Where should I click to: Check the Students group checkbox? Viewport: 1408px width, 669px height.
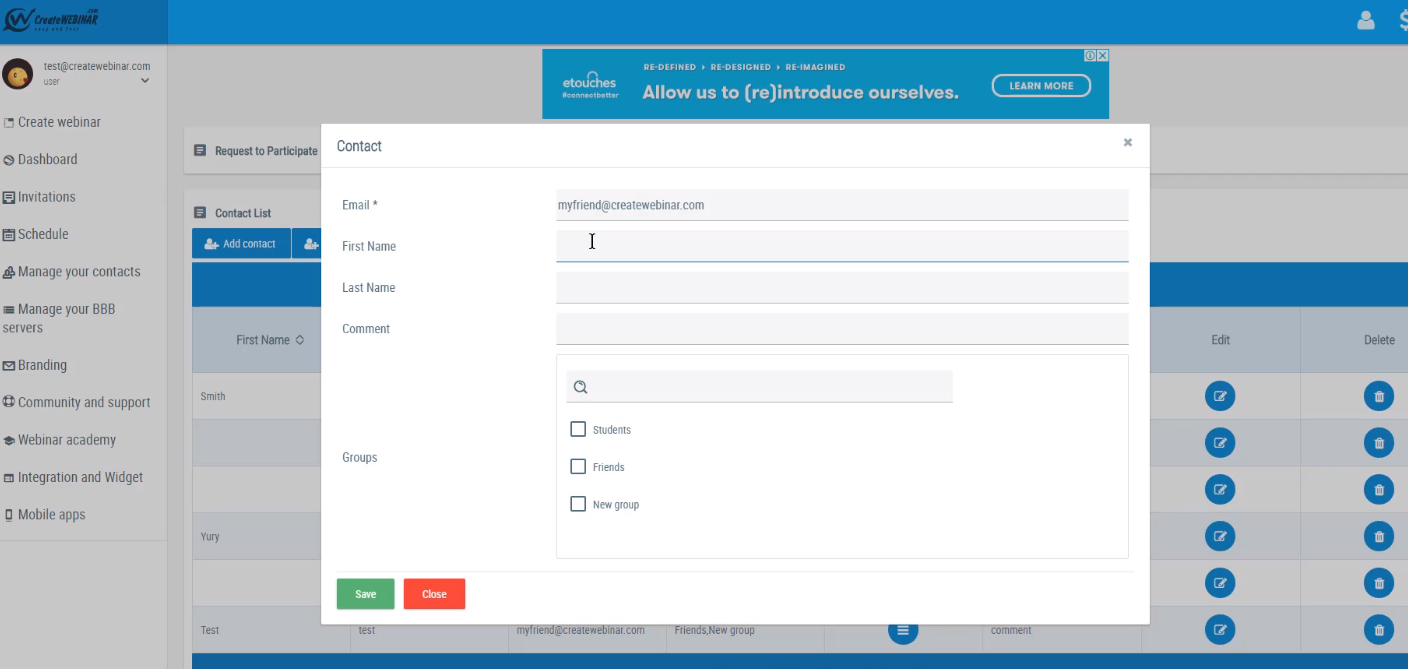pyautogui.click(x=578, y=429)
